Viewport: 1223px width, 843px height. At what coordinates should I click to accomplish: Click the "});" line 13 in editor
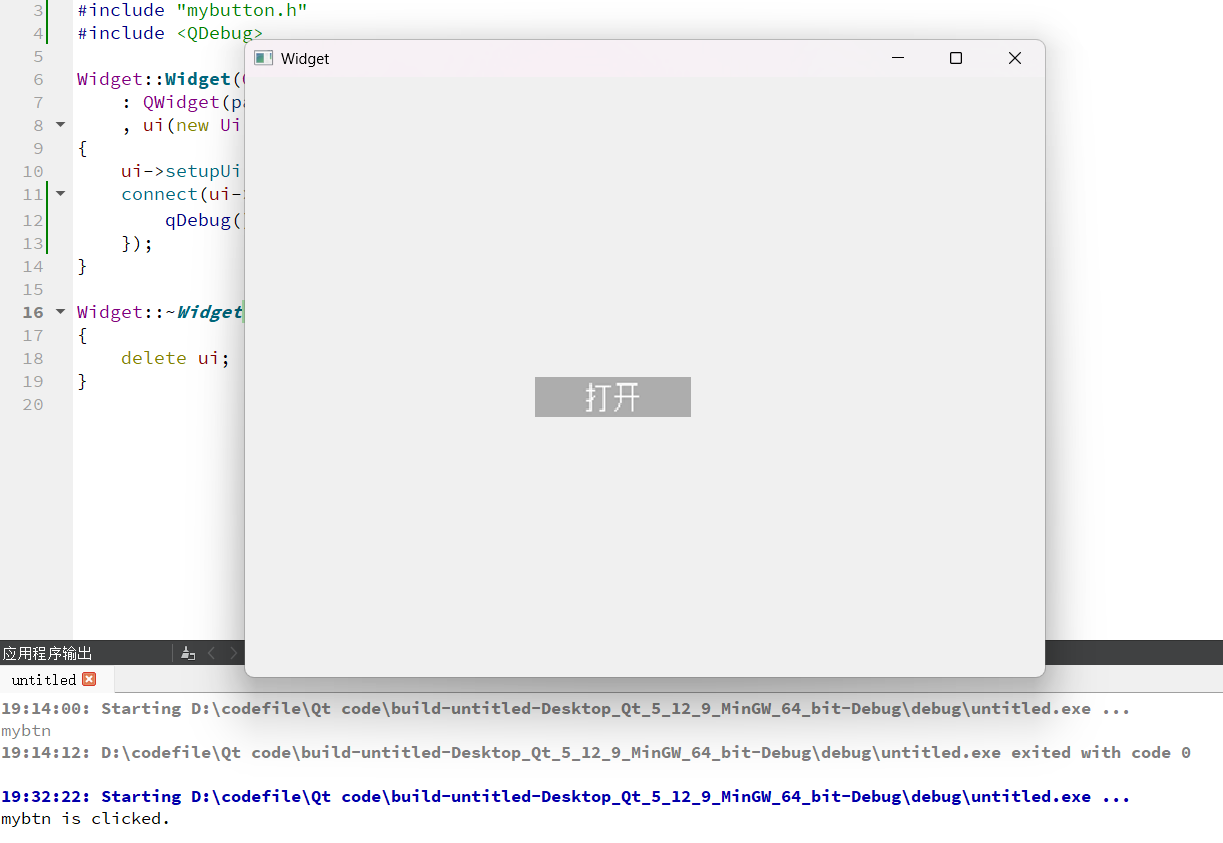137,243
